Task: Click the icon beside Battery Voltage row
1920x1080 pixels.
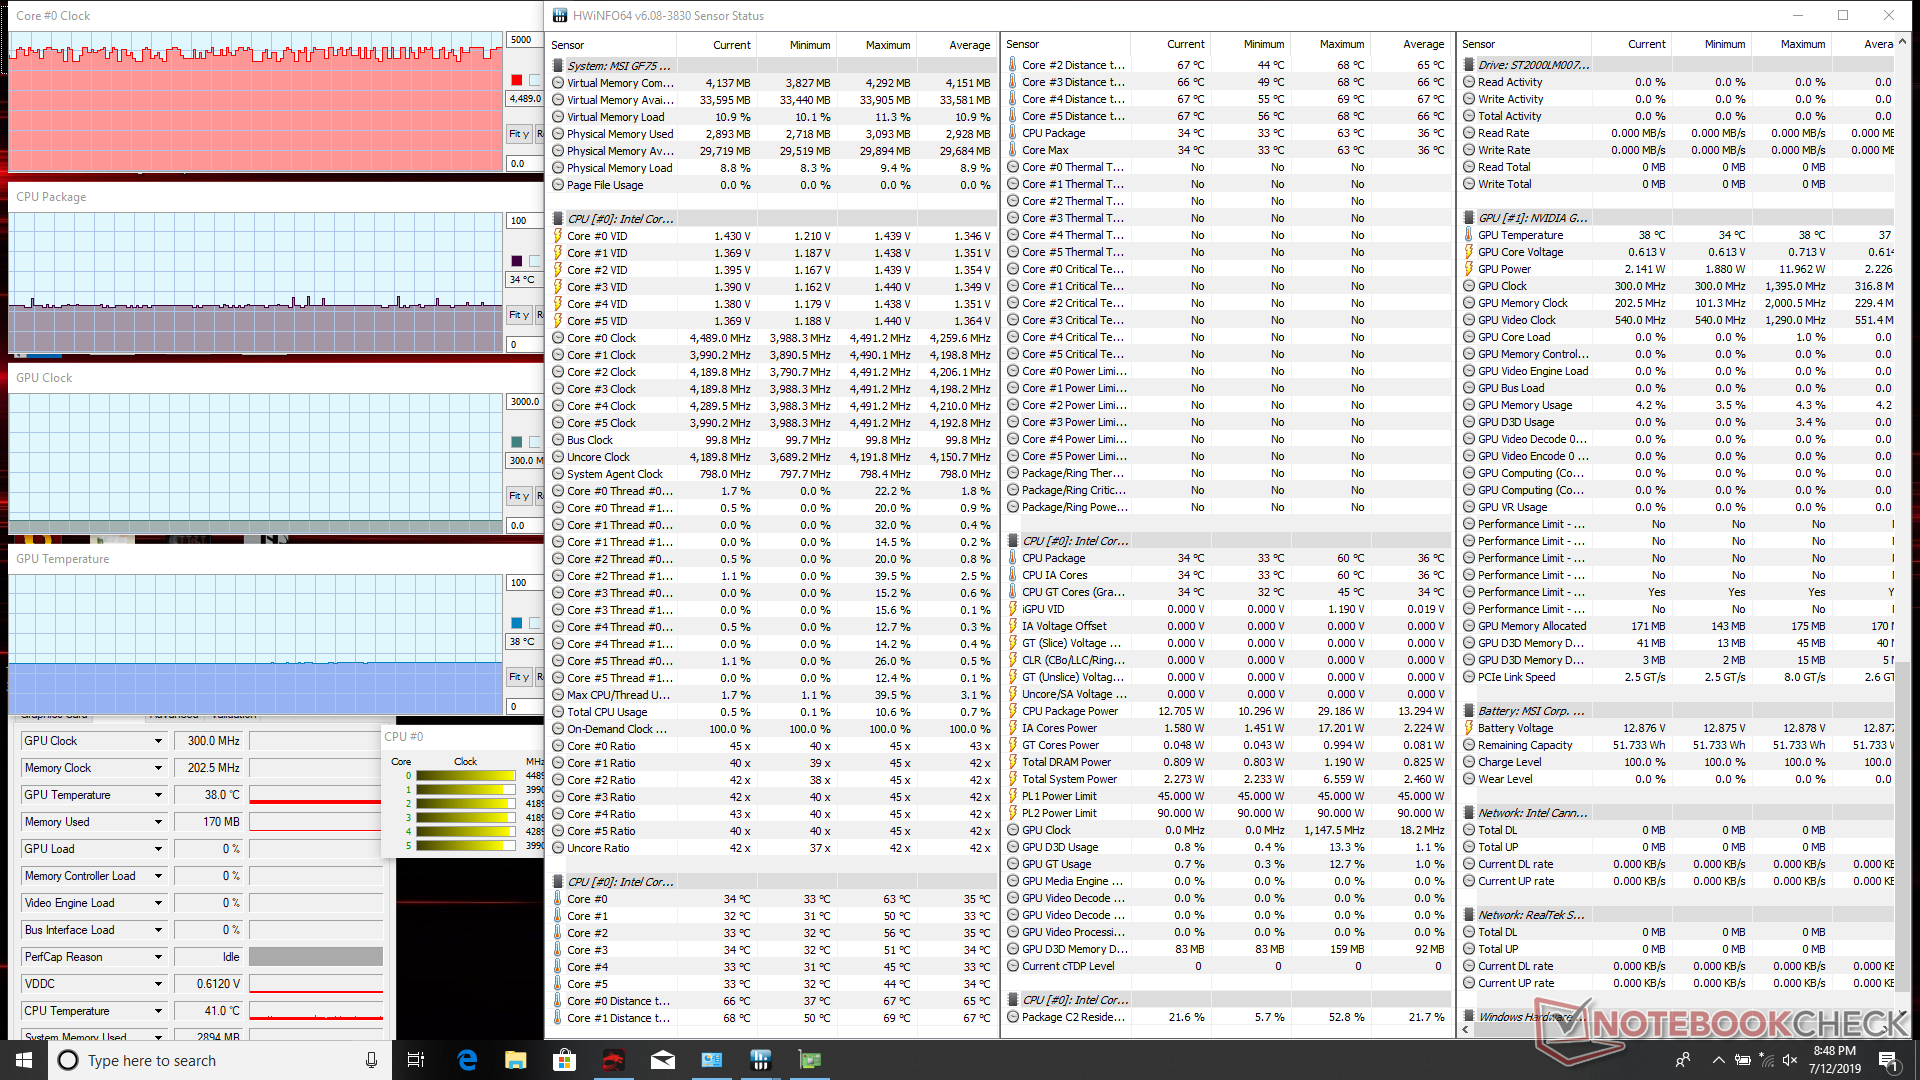Action: pyautogui.click(x=1469, y=728)
